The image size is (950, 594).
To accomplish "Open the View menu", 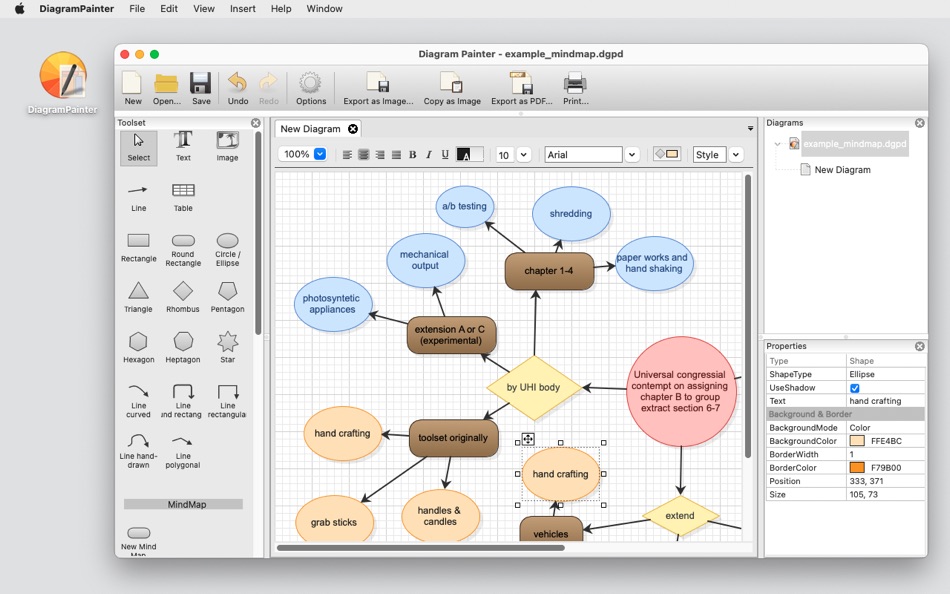I will tap(204, 8).
